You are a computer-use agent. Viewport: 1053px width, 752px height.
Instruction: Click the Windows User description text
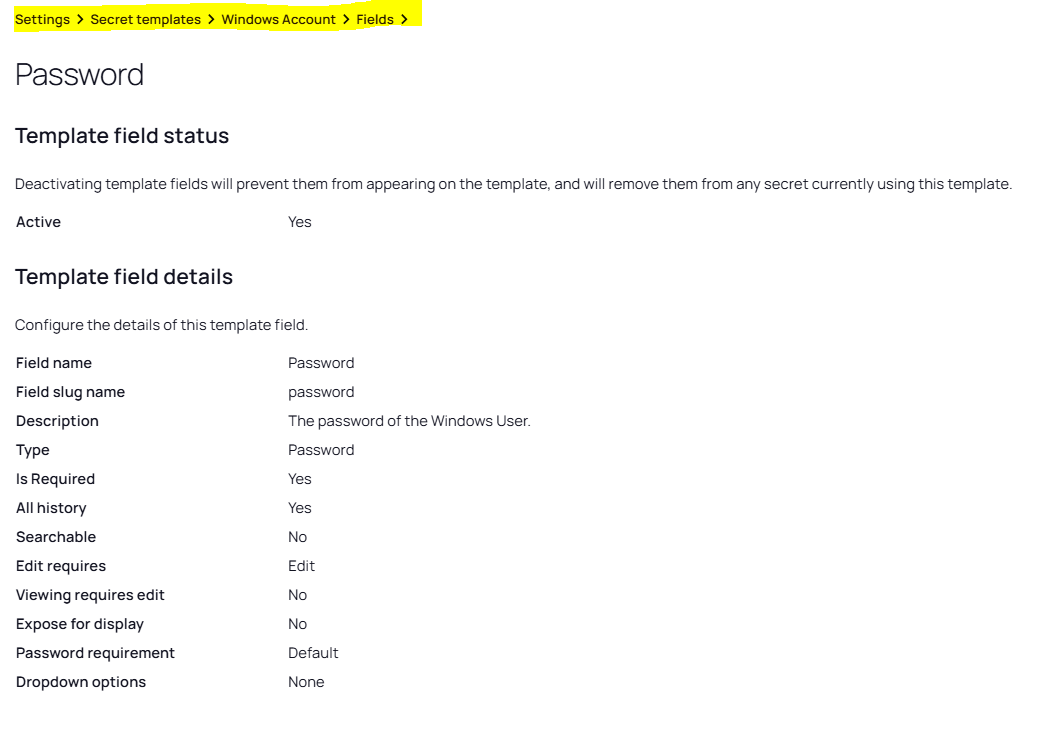(x=409, y=421)
